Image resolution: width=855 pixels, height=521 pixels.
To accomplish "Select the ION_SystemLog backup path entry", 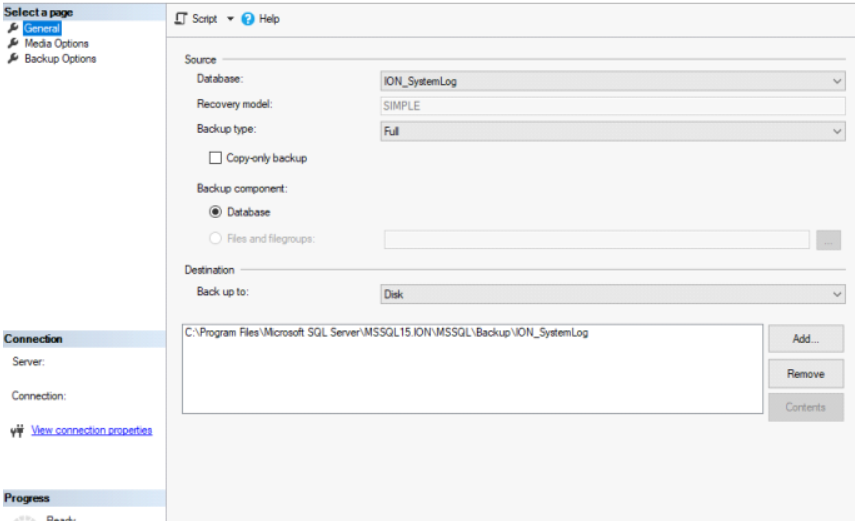I will click(x=387, y=333).
